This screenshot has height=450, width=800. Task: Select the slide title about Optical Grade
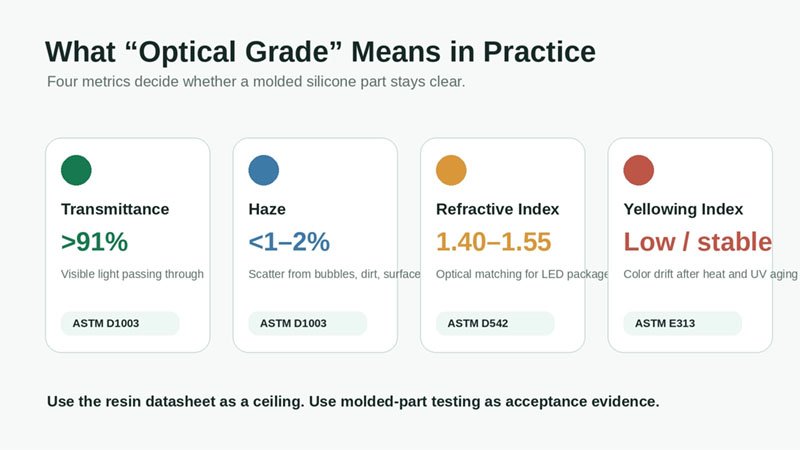pos(320,52)
